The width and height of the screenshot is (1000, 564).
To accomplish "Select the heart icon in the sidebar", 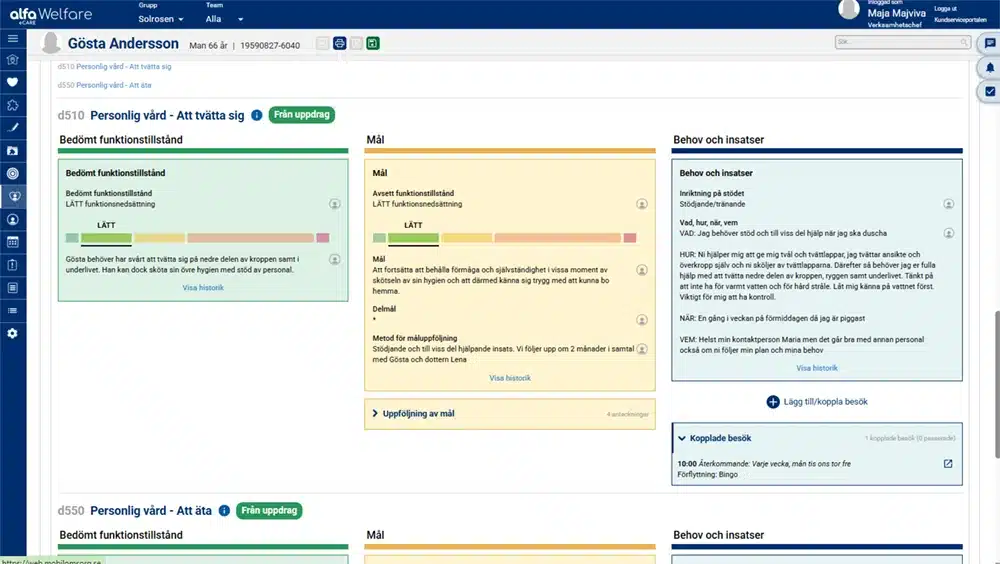I will pyautogui.click(x=13, y=82).
